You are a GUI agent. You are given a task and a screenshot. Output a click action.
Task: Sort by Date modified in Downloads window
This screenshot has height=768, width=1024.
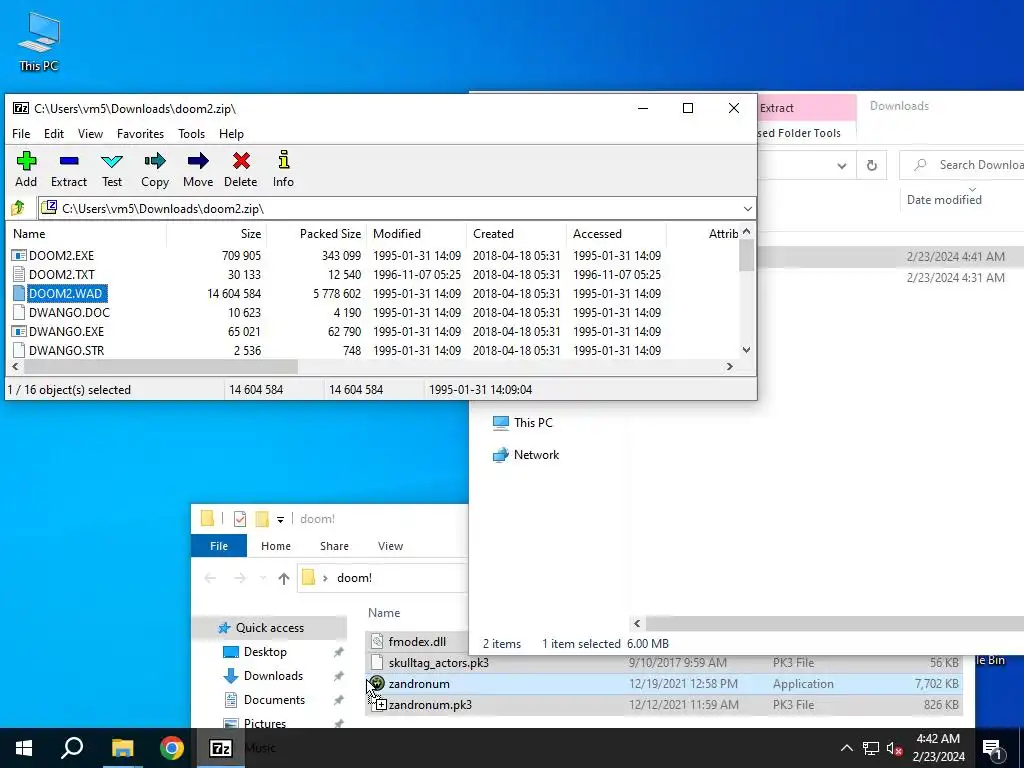click(x=944, y=200)
